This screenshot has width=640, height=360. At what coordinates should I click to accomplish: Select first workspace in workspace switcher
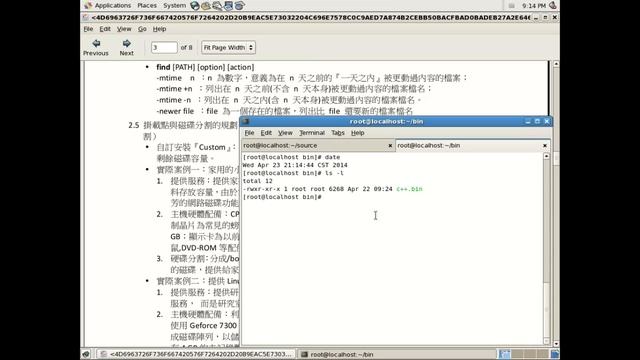pyautogui.click(x=505, y=354)
